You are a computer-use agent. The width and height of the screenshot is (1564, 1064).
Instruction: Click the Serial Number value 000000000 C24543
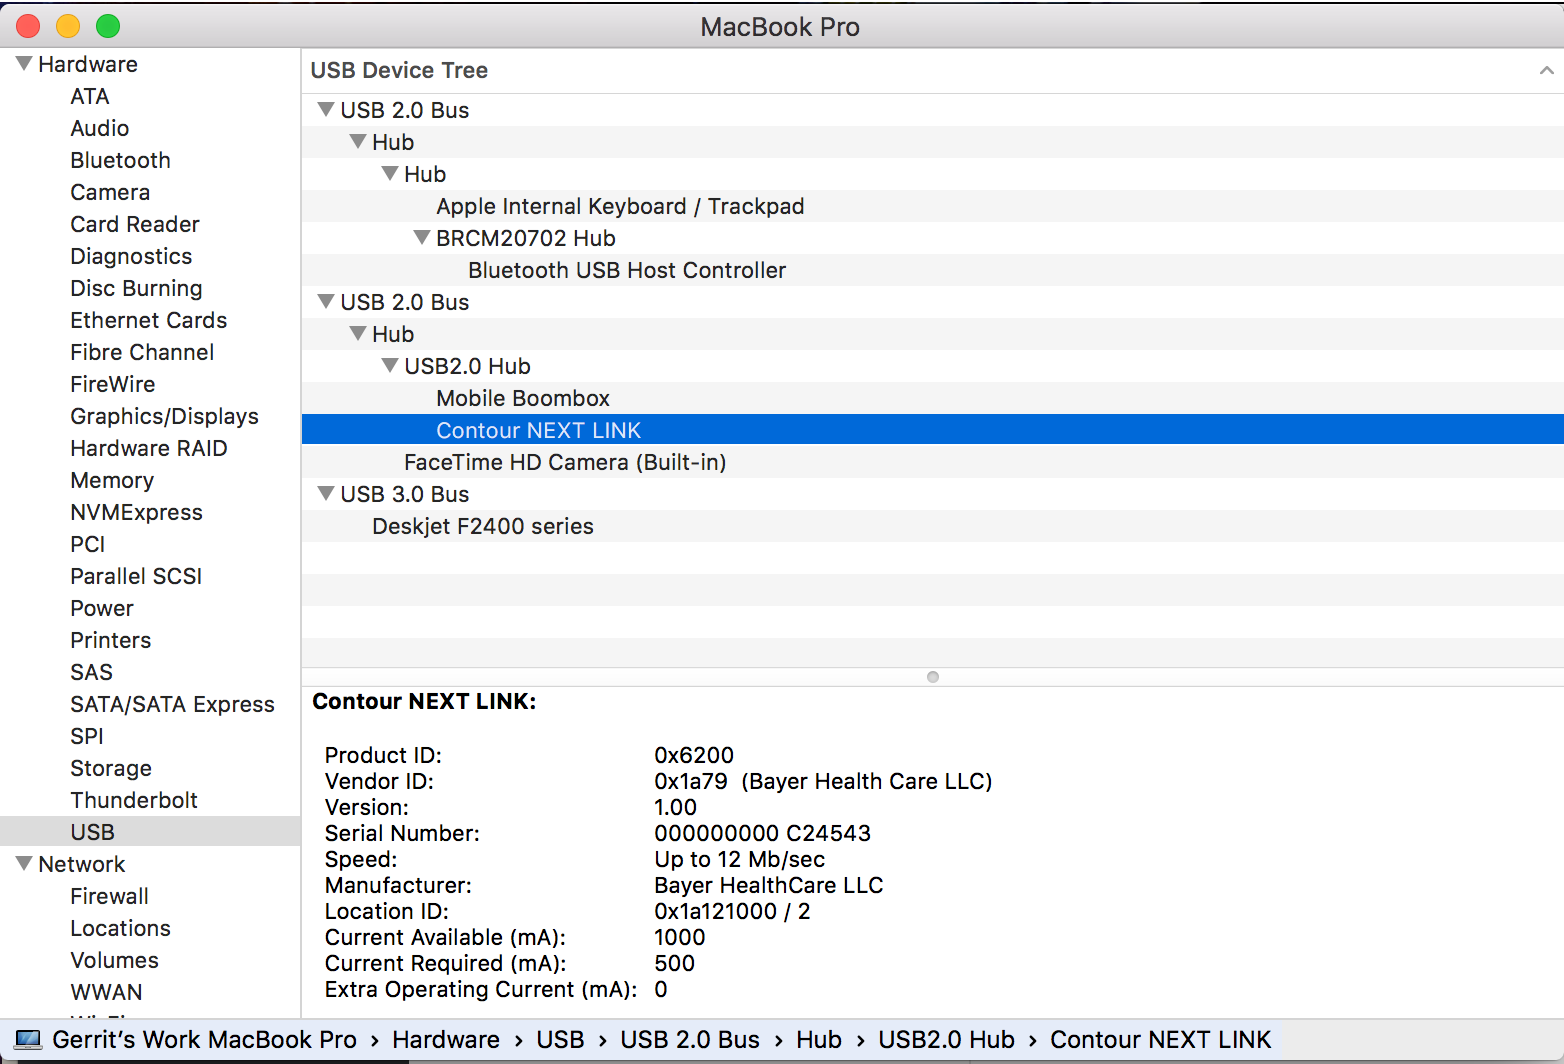click(762, 833)
